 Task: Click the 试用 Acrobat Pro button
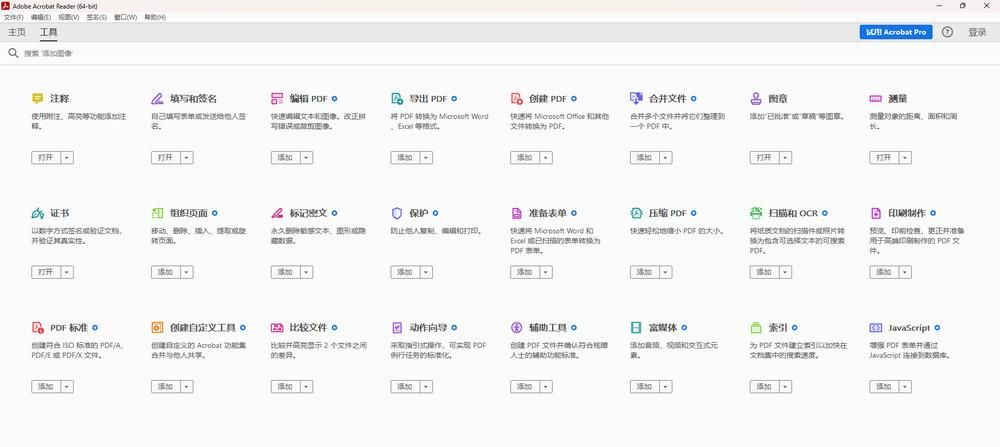click(895, 32)
